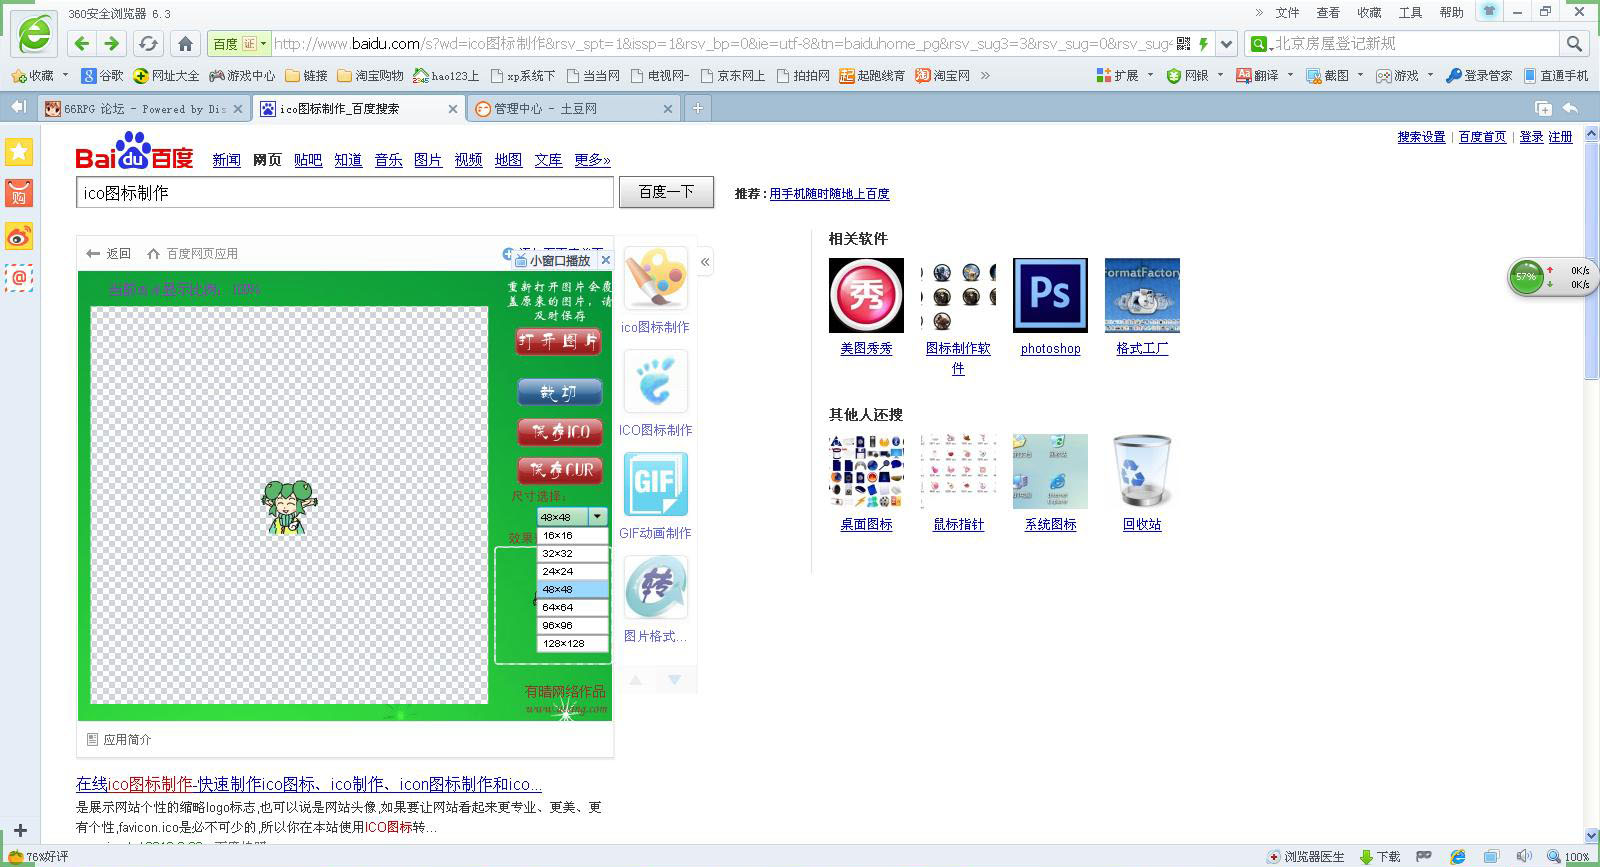Go back with the browser back arrow
The image size is (1600, 867).
pyautogui.click(x=82, y=43)
